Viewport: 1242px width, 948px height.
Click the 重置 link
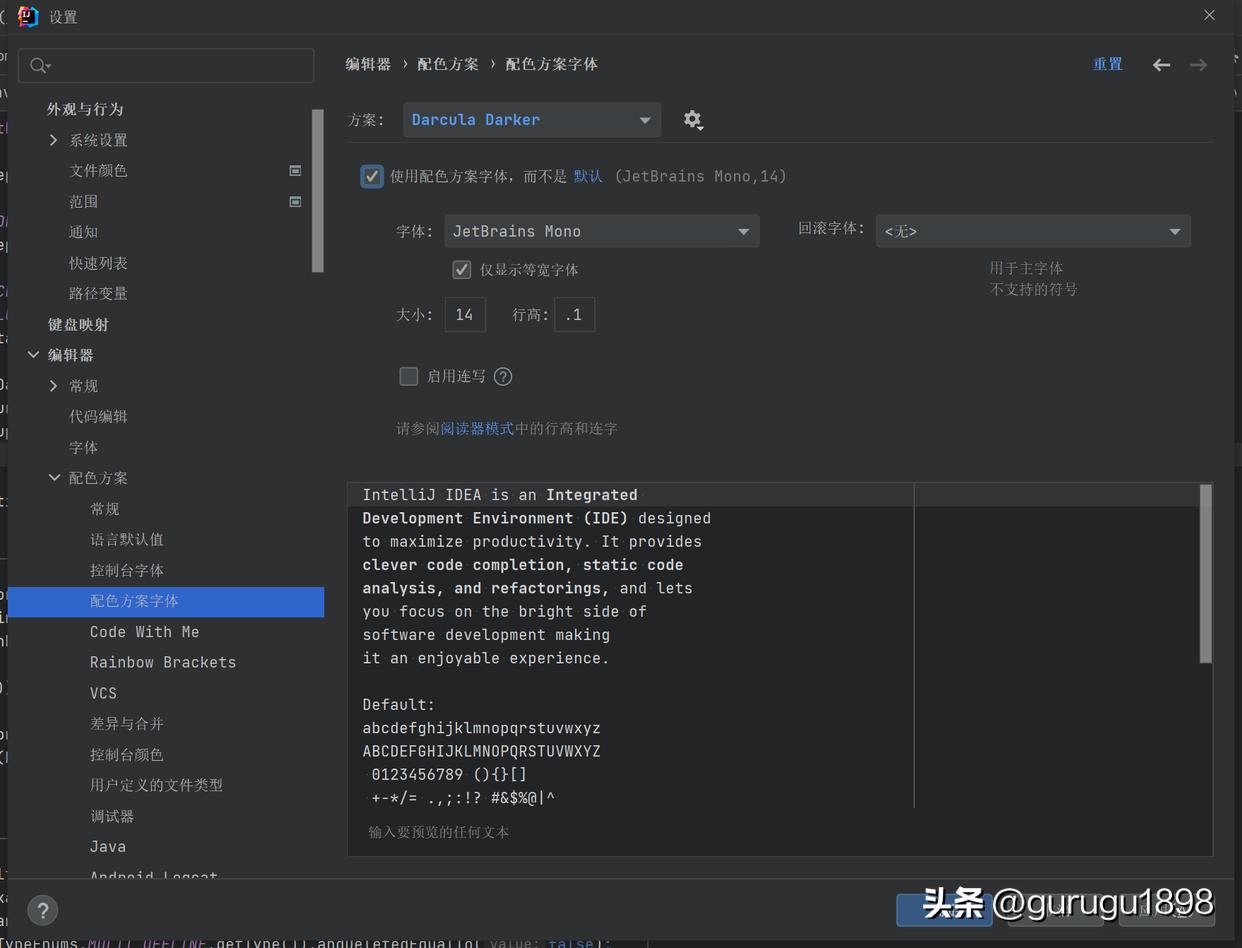click(1108, 63)
